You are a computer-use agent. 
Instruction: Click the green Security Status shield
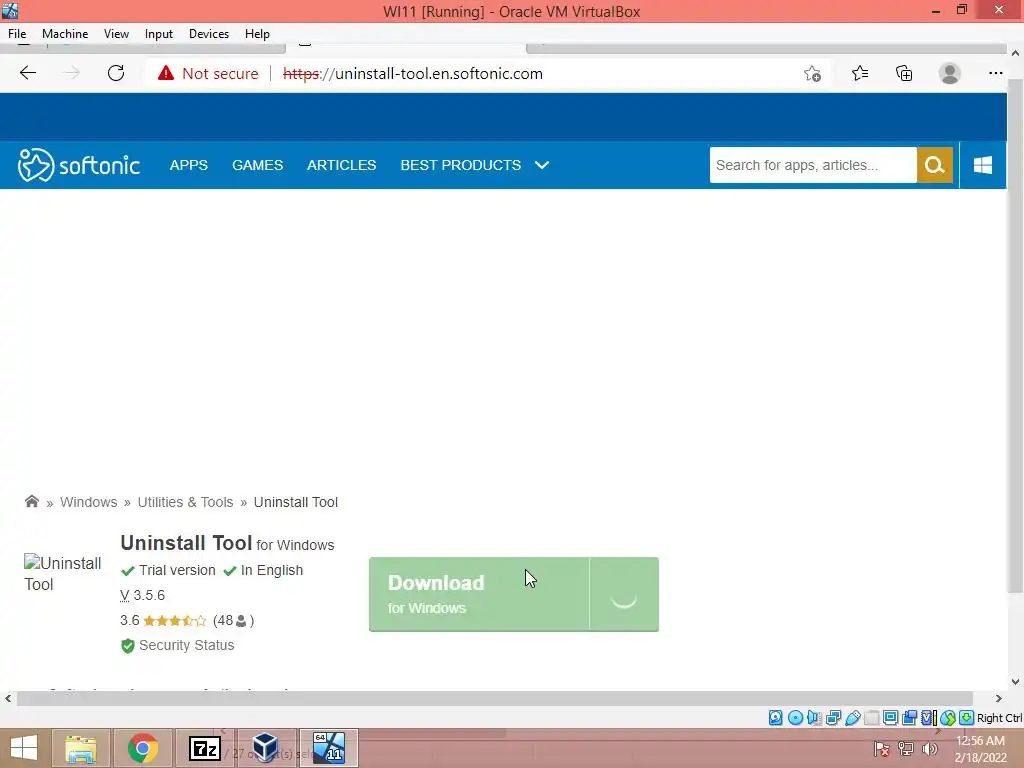(x=127, y=646)
